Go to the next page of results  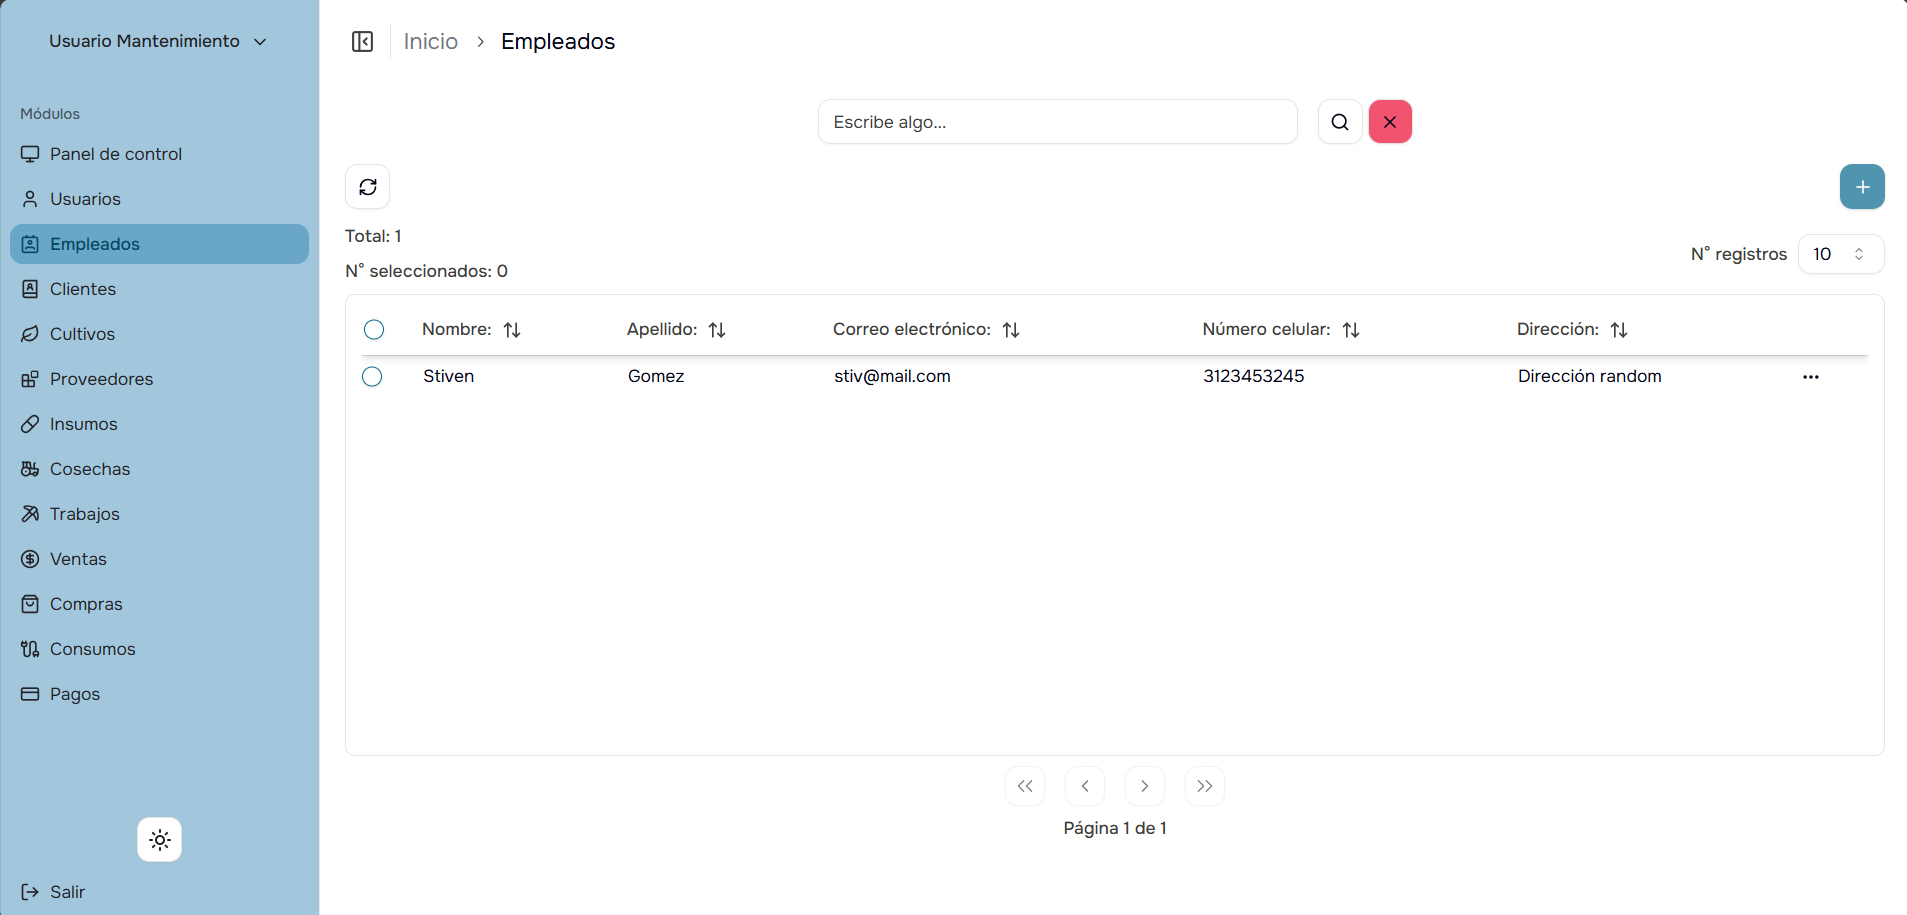point(1144,786)
